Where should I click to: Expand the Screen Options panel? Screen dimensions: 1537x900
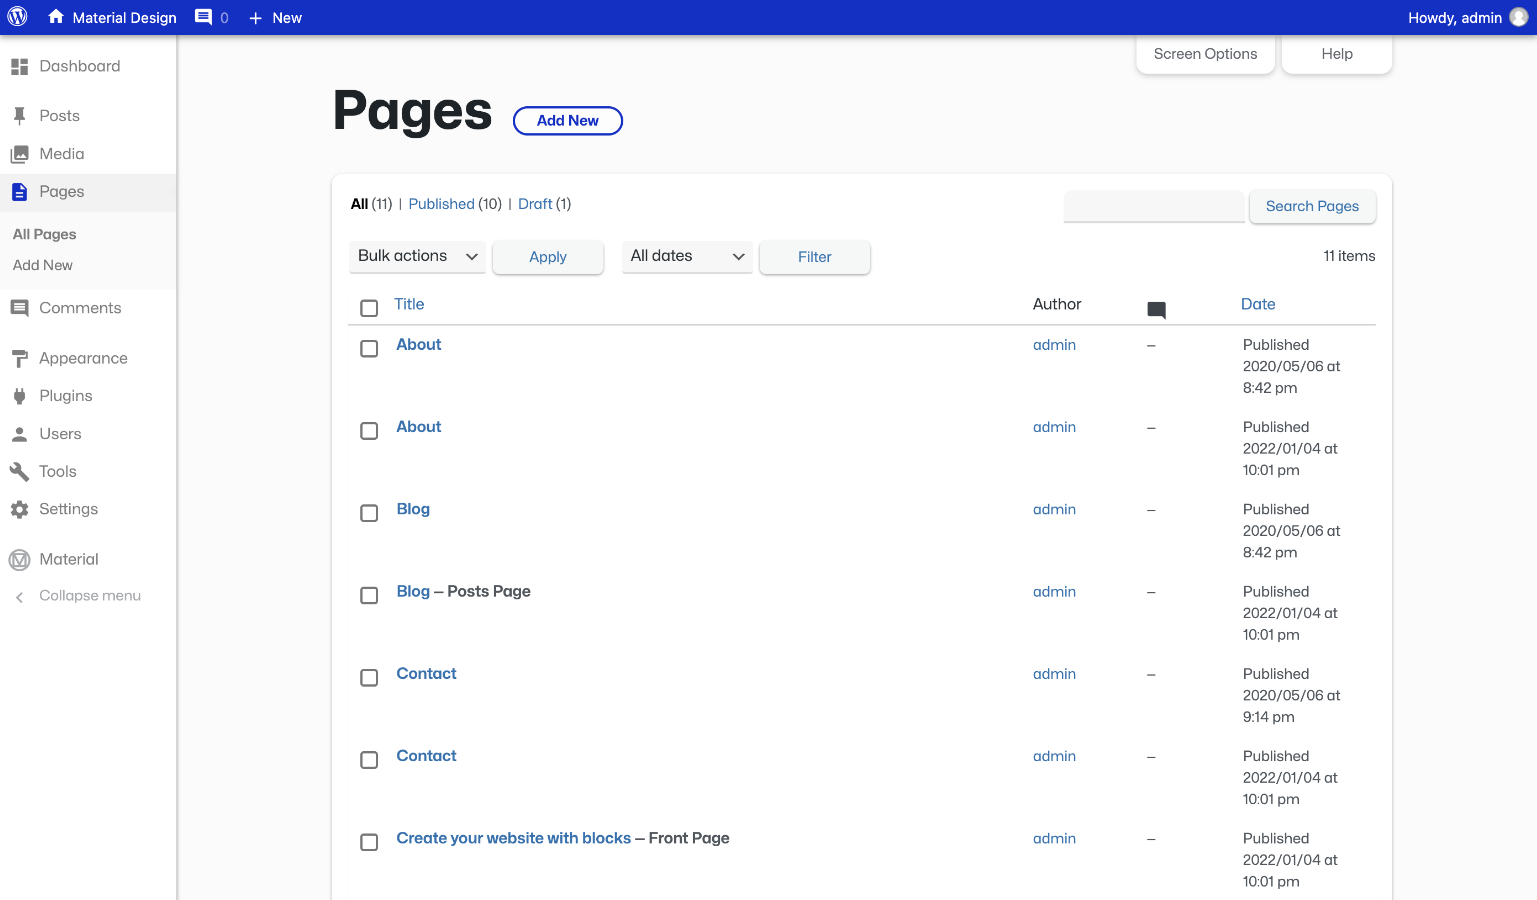click(1205, 54)
